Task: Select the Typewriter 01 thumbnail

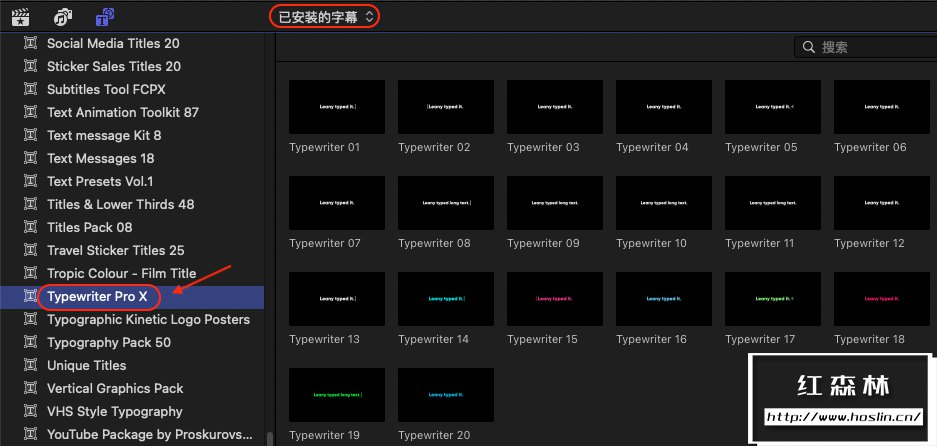Action: [337, 107]
